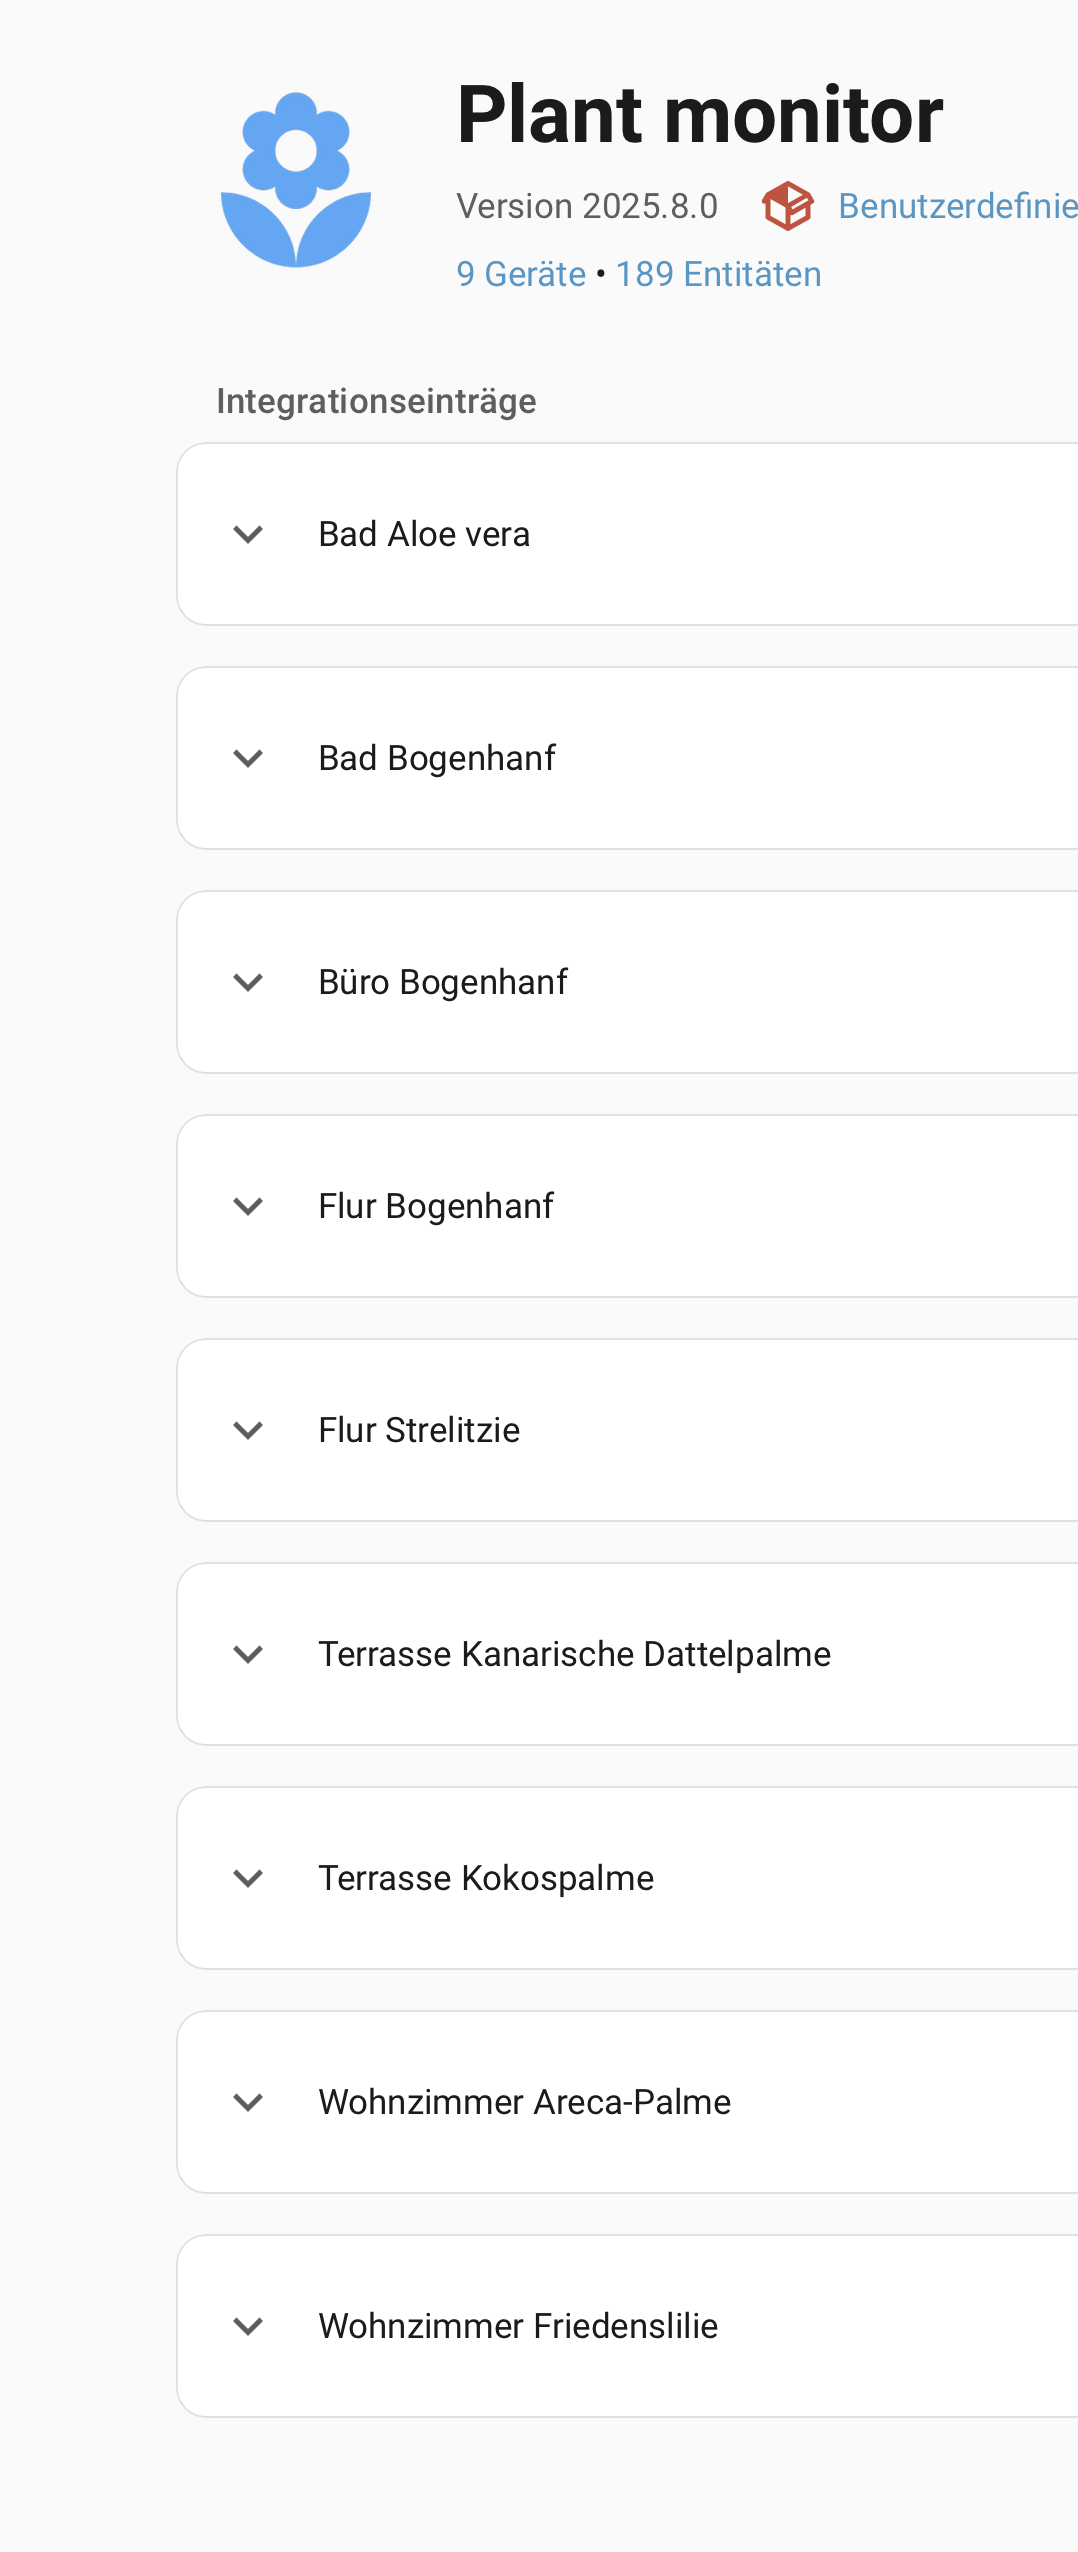Select the Wohnzimmer Friedenslilie entry label

(518, 2326)
